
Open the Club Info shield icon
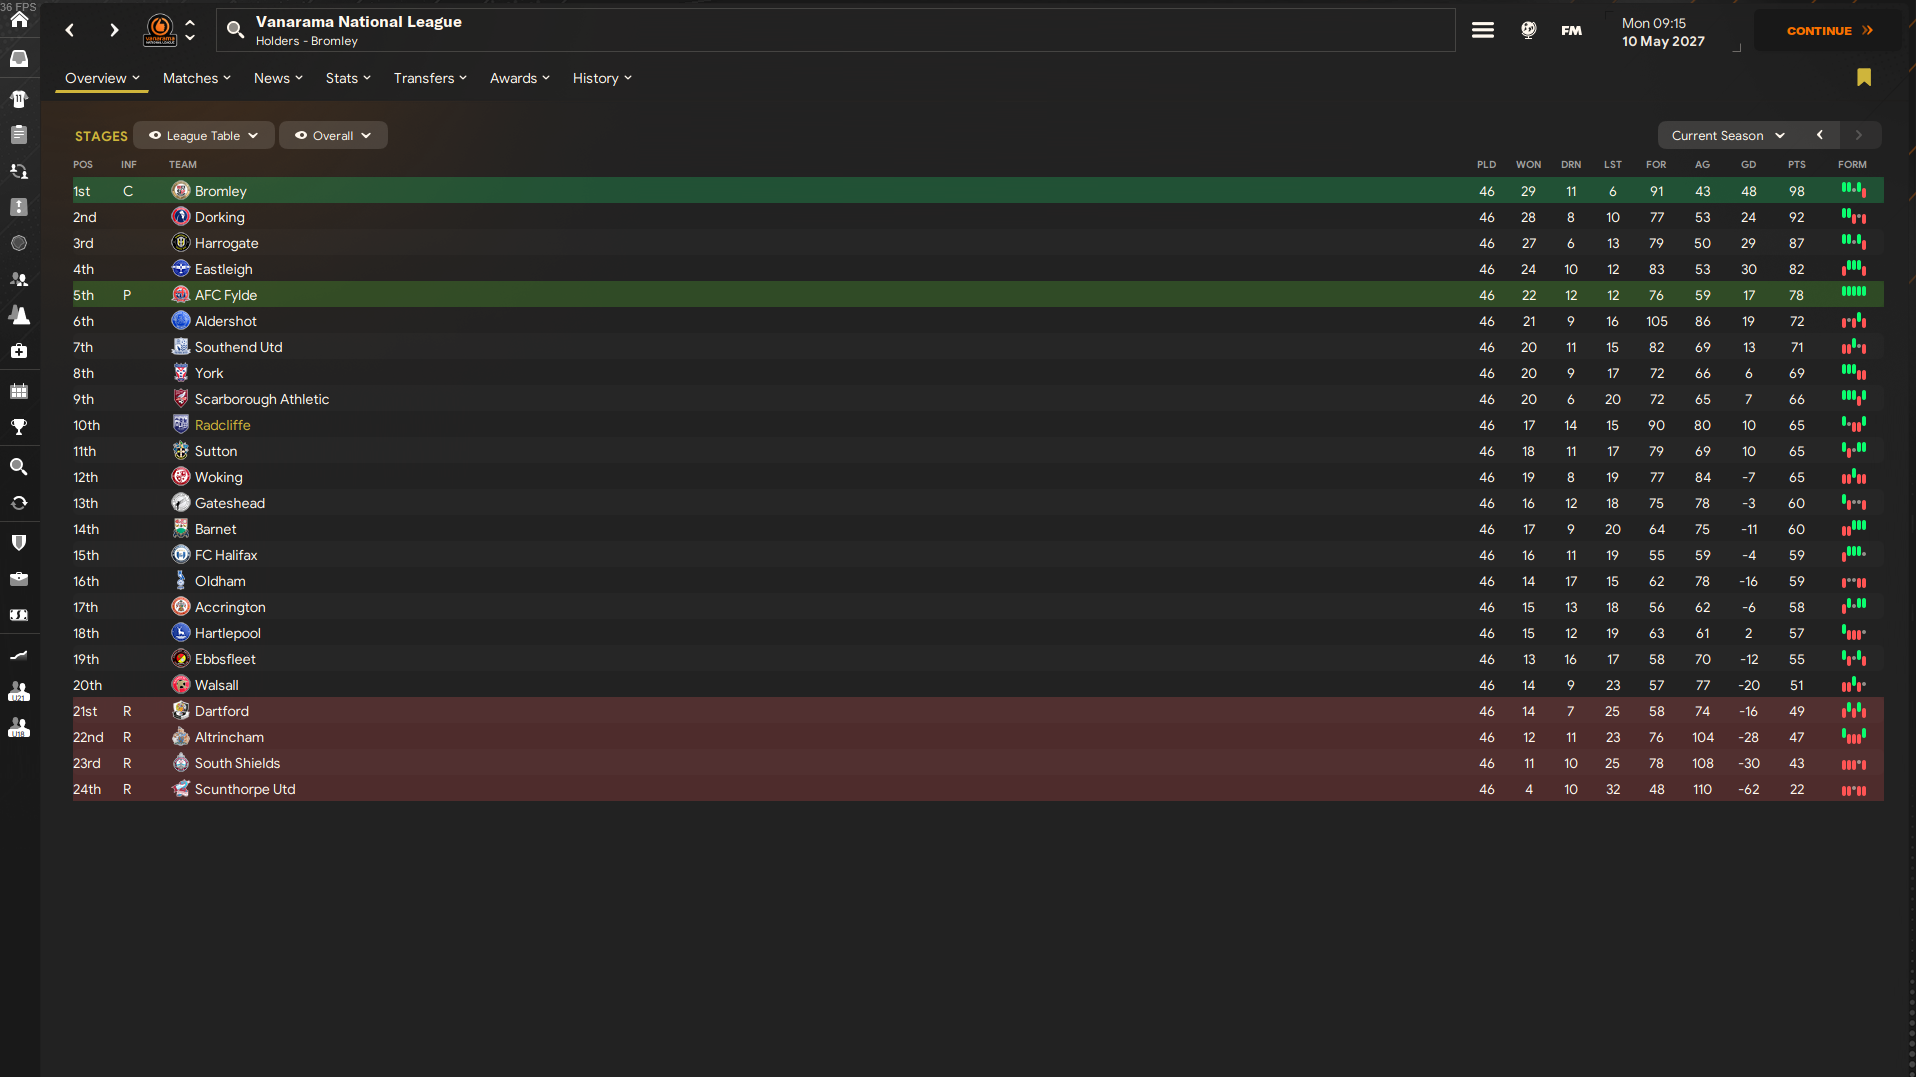coord(19,542)
